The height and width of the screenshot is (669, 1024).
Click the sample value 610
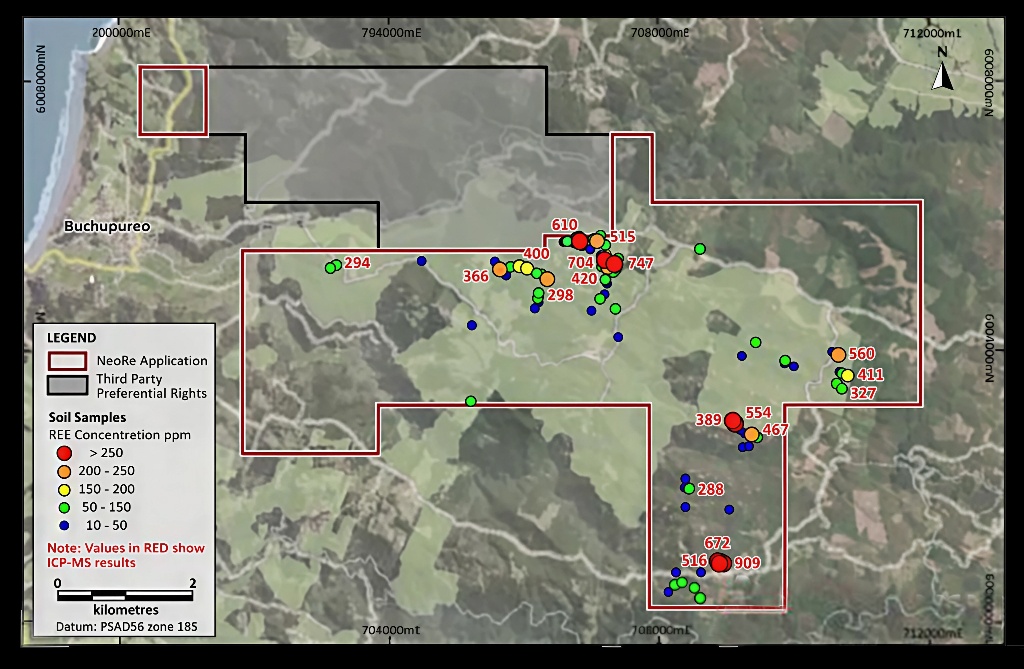(x=564, y=225)
